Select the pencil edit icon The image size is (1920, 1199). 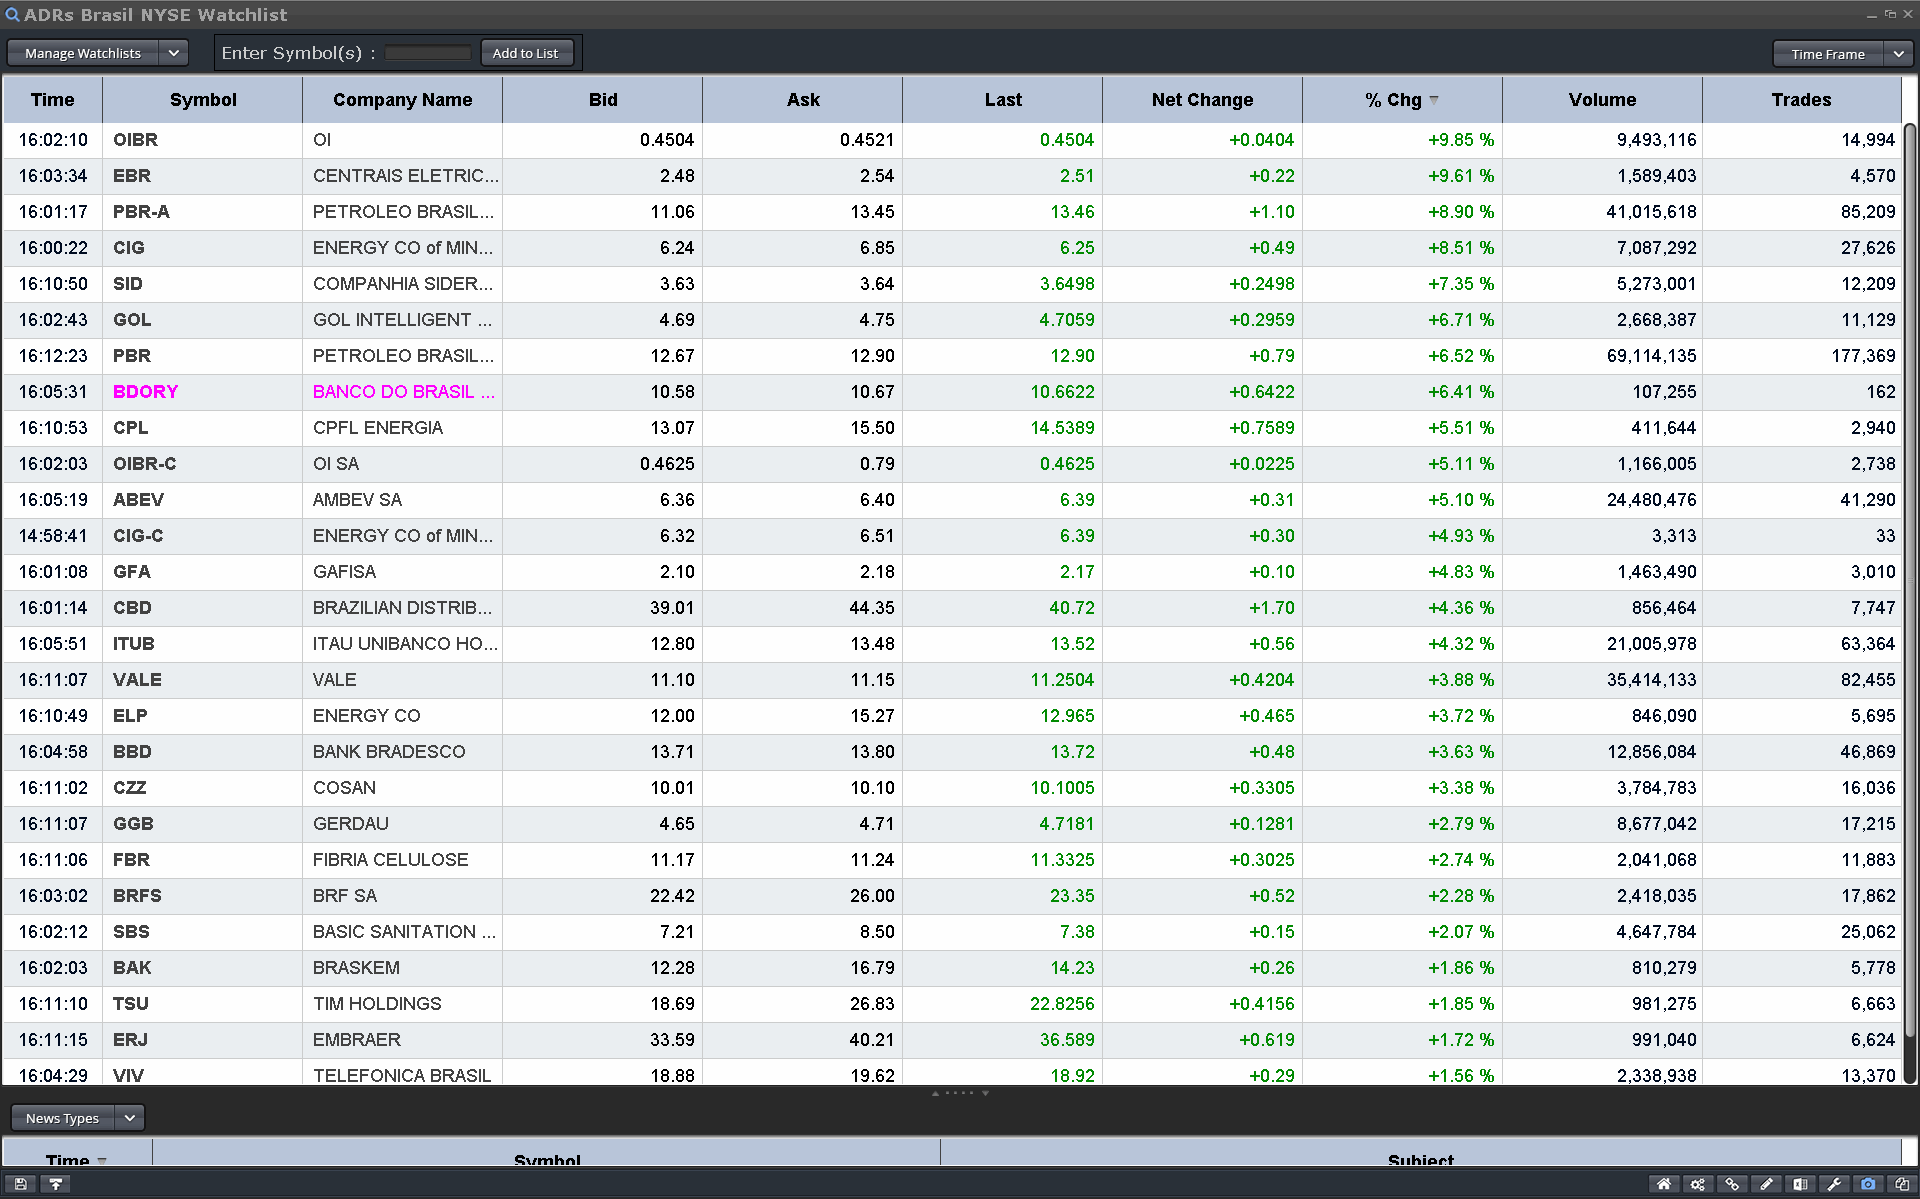(x=1766, y=1184)
